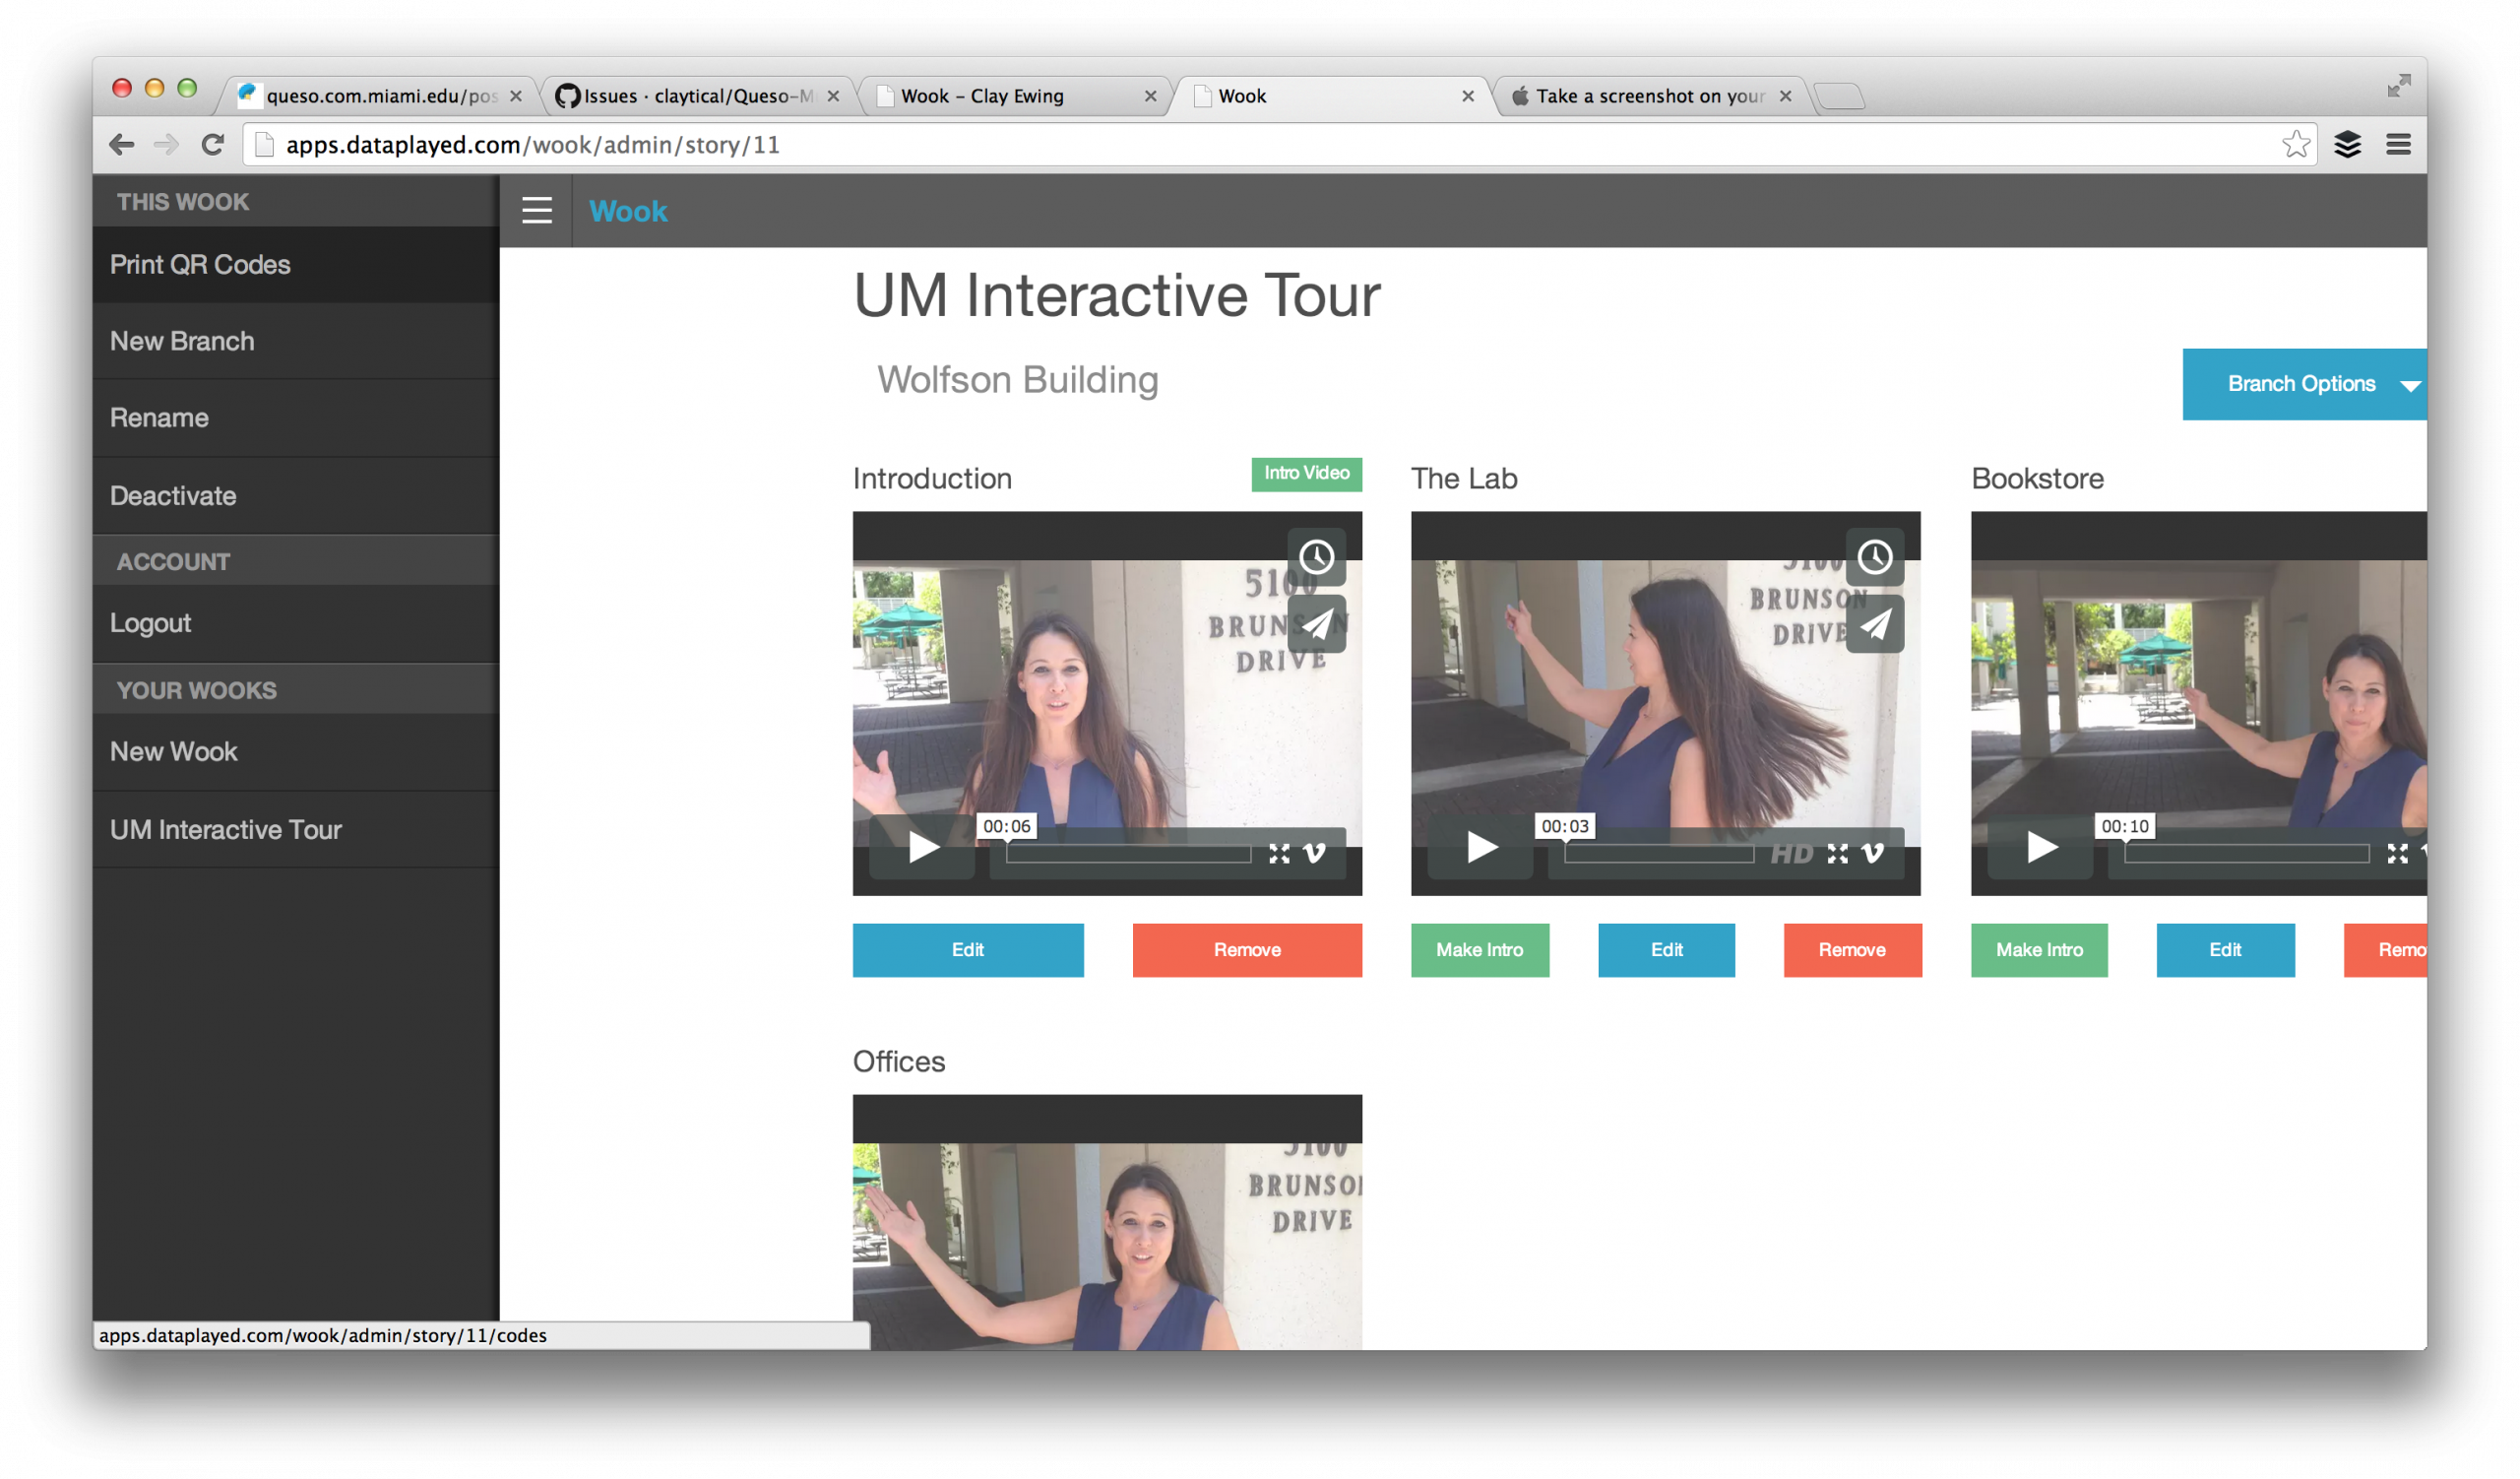Click the Wolfson Building branch title
This screenshot has height=1479, width=2520.
tap(1018, 380)
